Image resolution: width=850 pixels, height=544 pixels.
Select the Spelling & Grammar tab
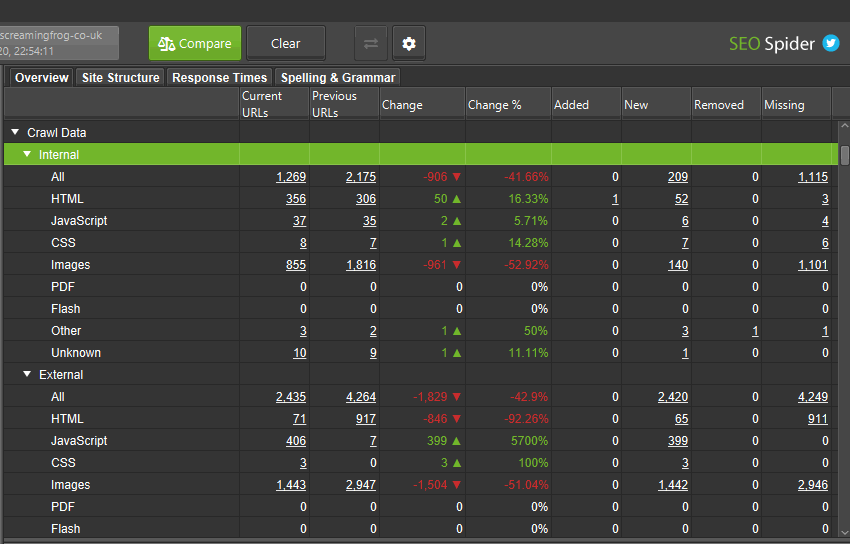pyautogui.click(x=337, y=78)
